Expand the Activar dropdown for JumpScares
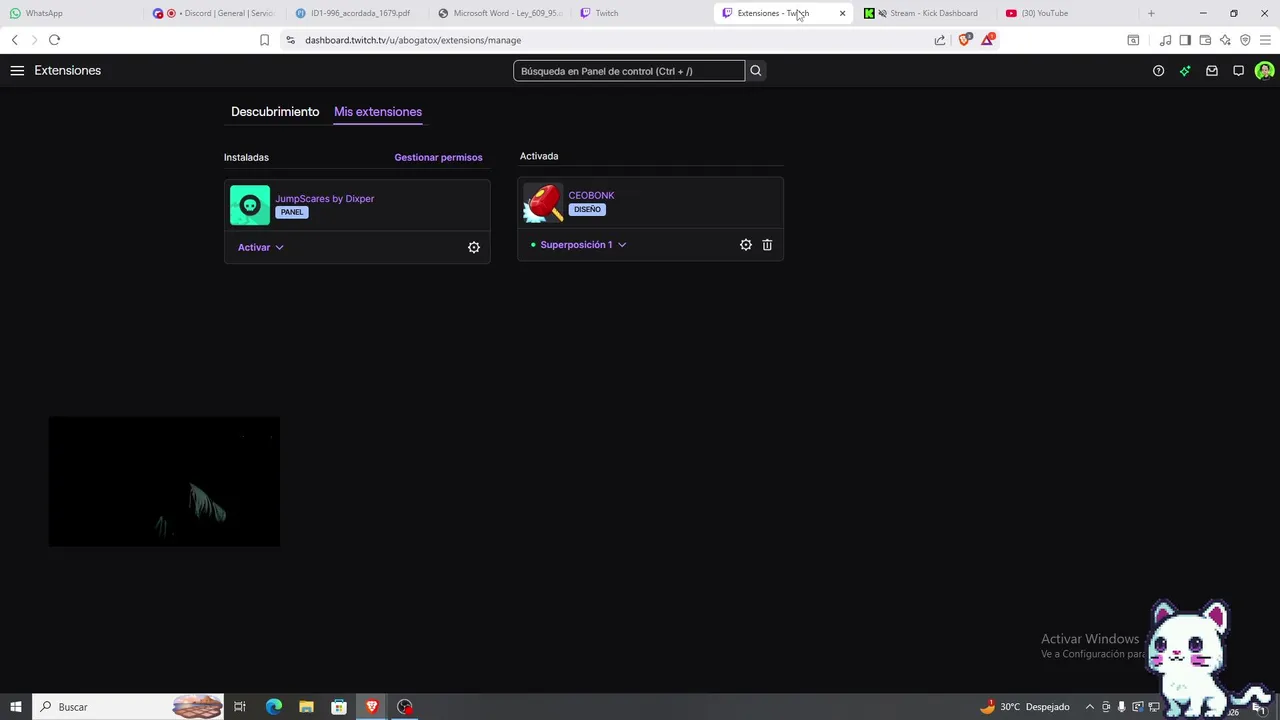This screenshot has height=720, width=1280. coord(261,247)
